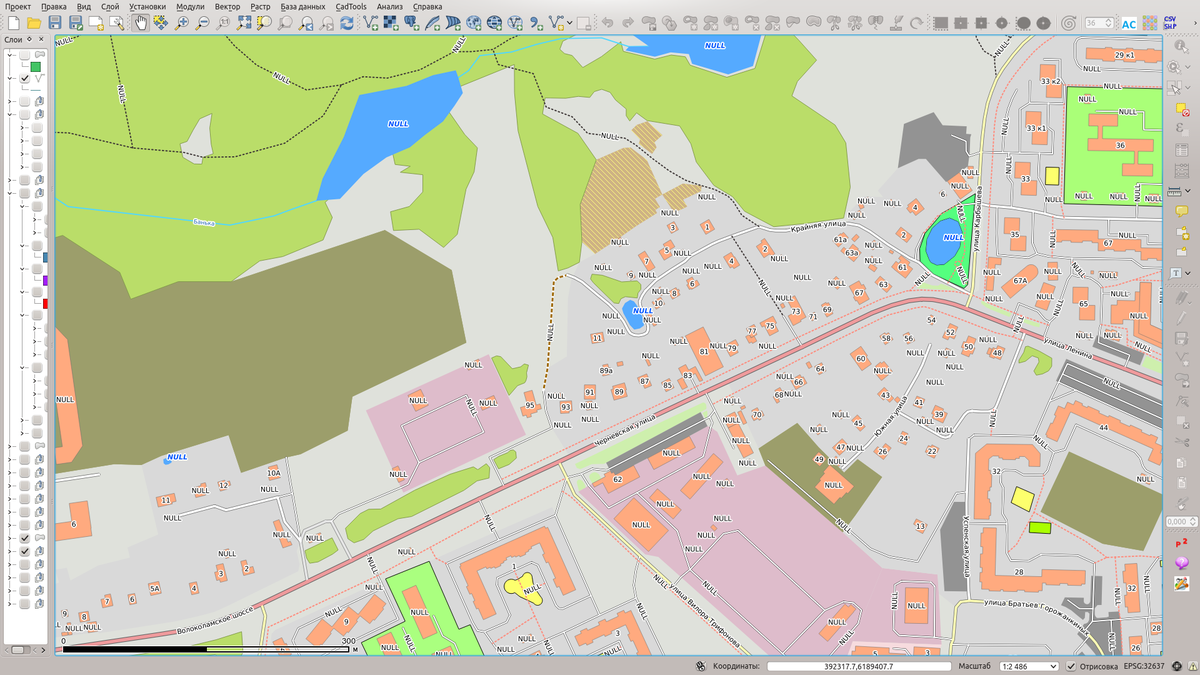1200x675 pixels.
Task: Check the first layer's visibility checkbox
Action: point(25,54)
